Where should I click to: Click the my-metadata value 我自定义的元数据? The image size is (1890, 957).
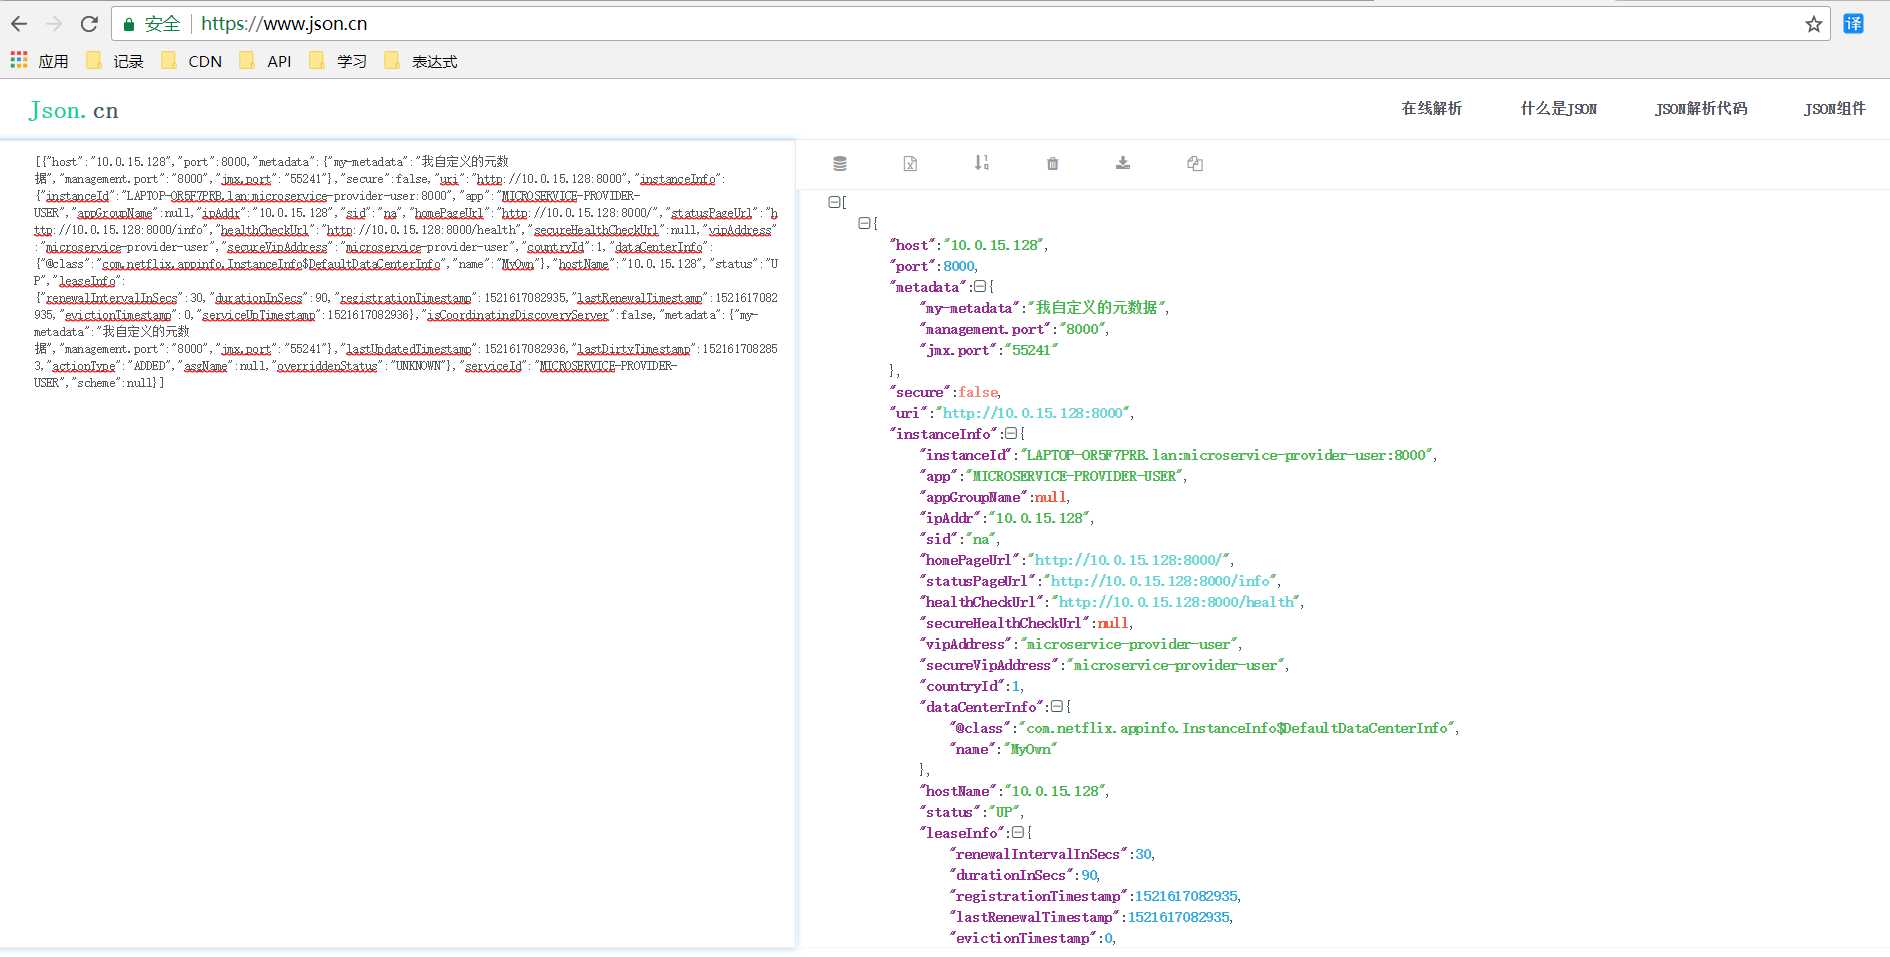pyautogui.click(x=1096, y=308)
